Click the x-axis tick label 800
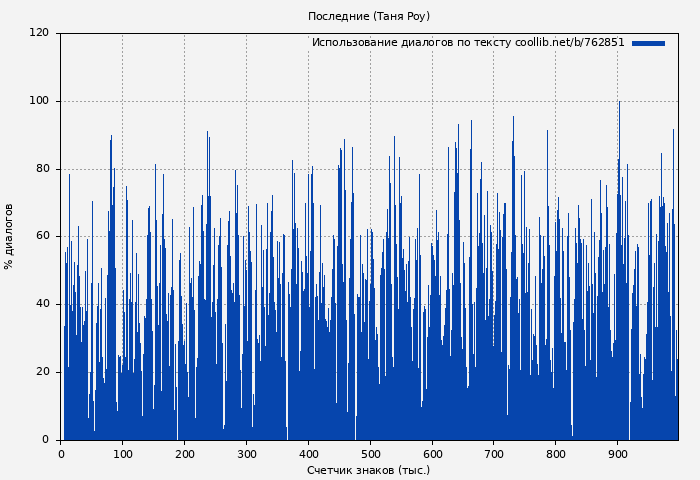Image resolution: width=700 pixels, height=480 pixels. click(556, 454)
